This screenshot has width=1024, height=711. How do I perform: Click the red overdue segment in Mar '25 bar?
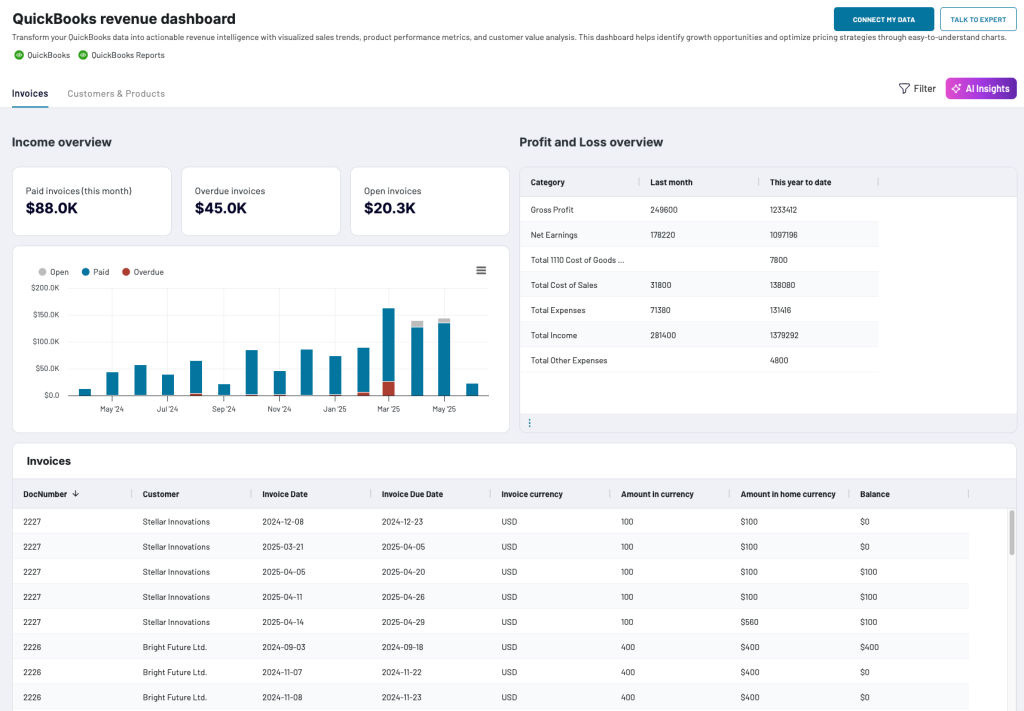coord(389,388)
